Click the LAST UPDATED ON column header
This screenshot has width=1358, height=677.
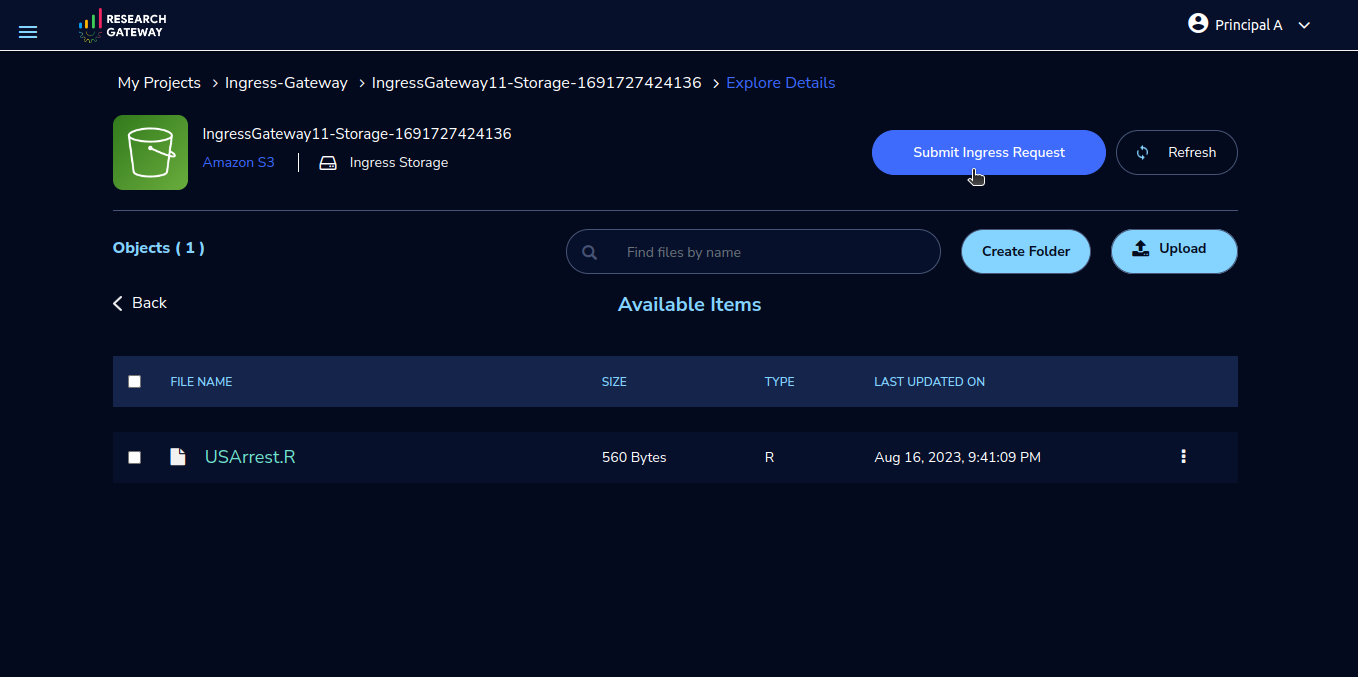[930, 382]
